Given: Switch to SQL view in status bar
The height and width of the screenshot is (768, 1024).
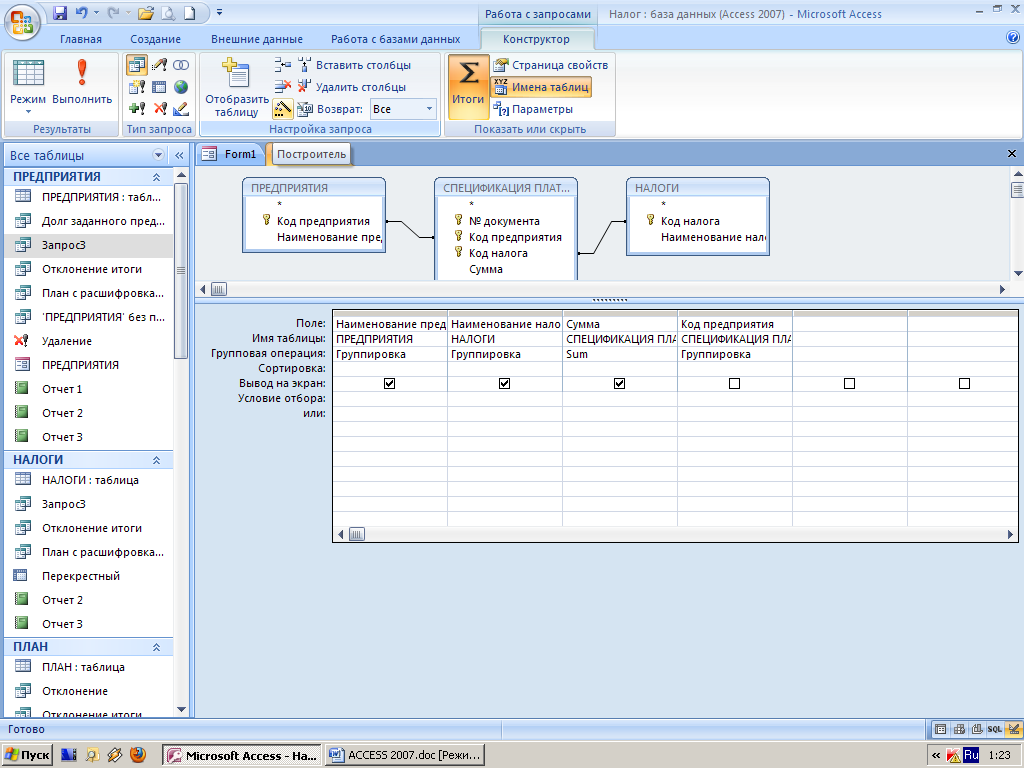Looking at the screenshot, I should [995, 729].
